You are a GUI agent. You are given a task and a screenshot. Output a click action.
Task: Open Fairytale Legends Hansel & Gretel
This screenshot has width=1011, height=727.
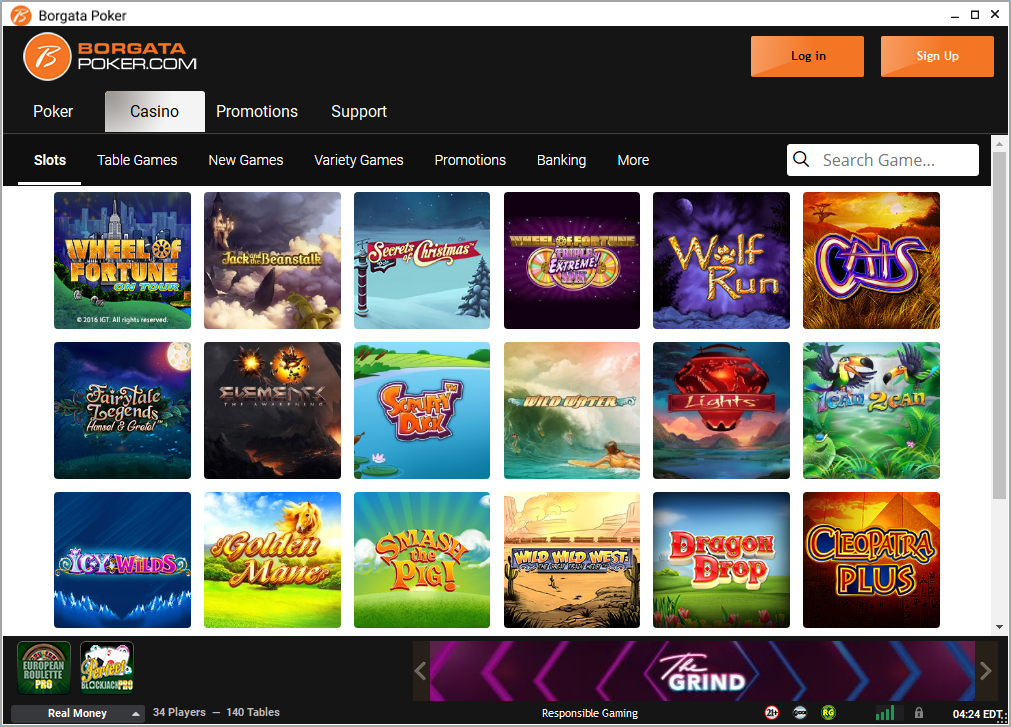[123, 411]
